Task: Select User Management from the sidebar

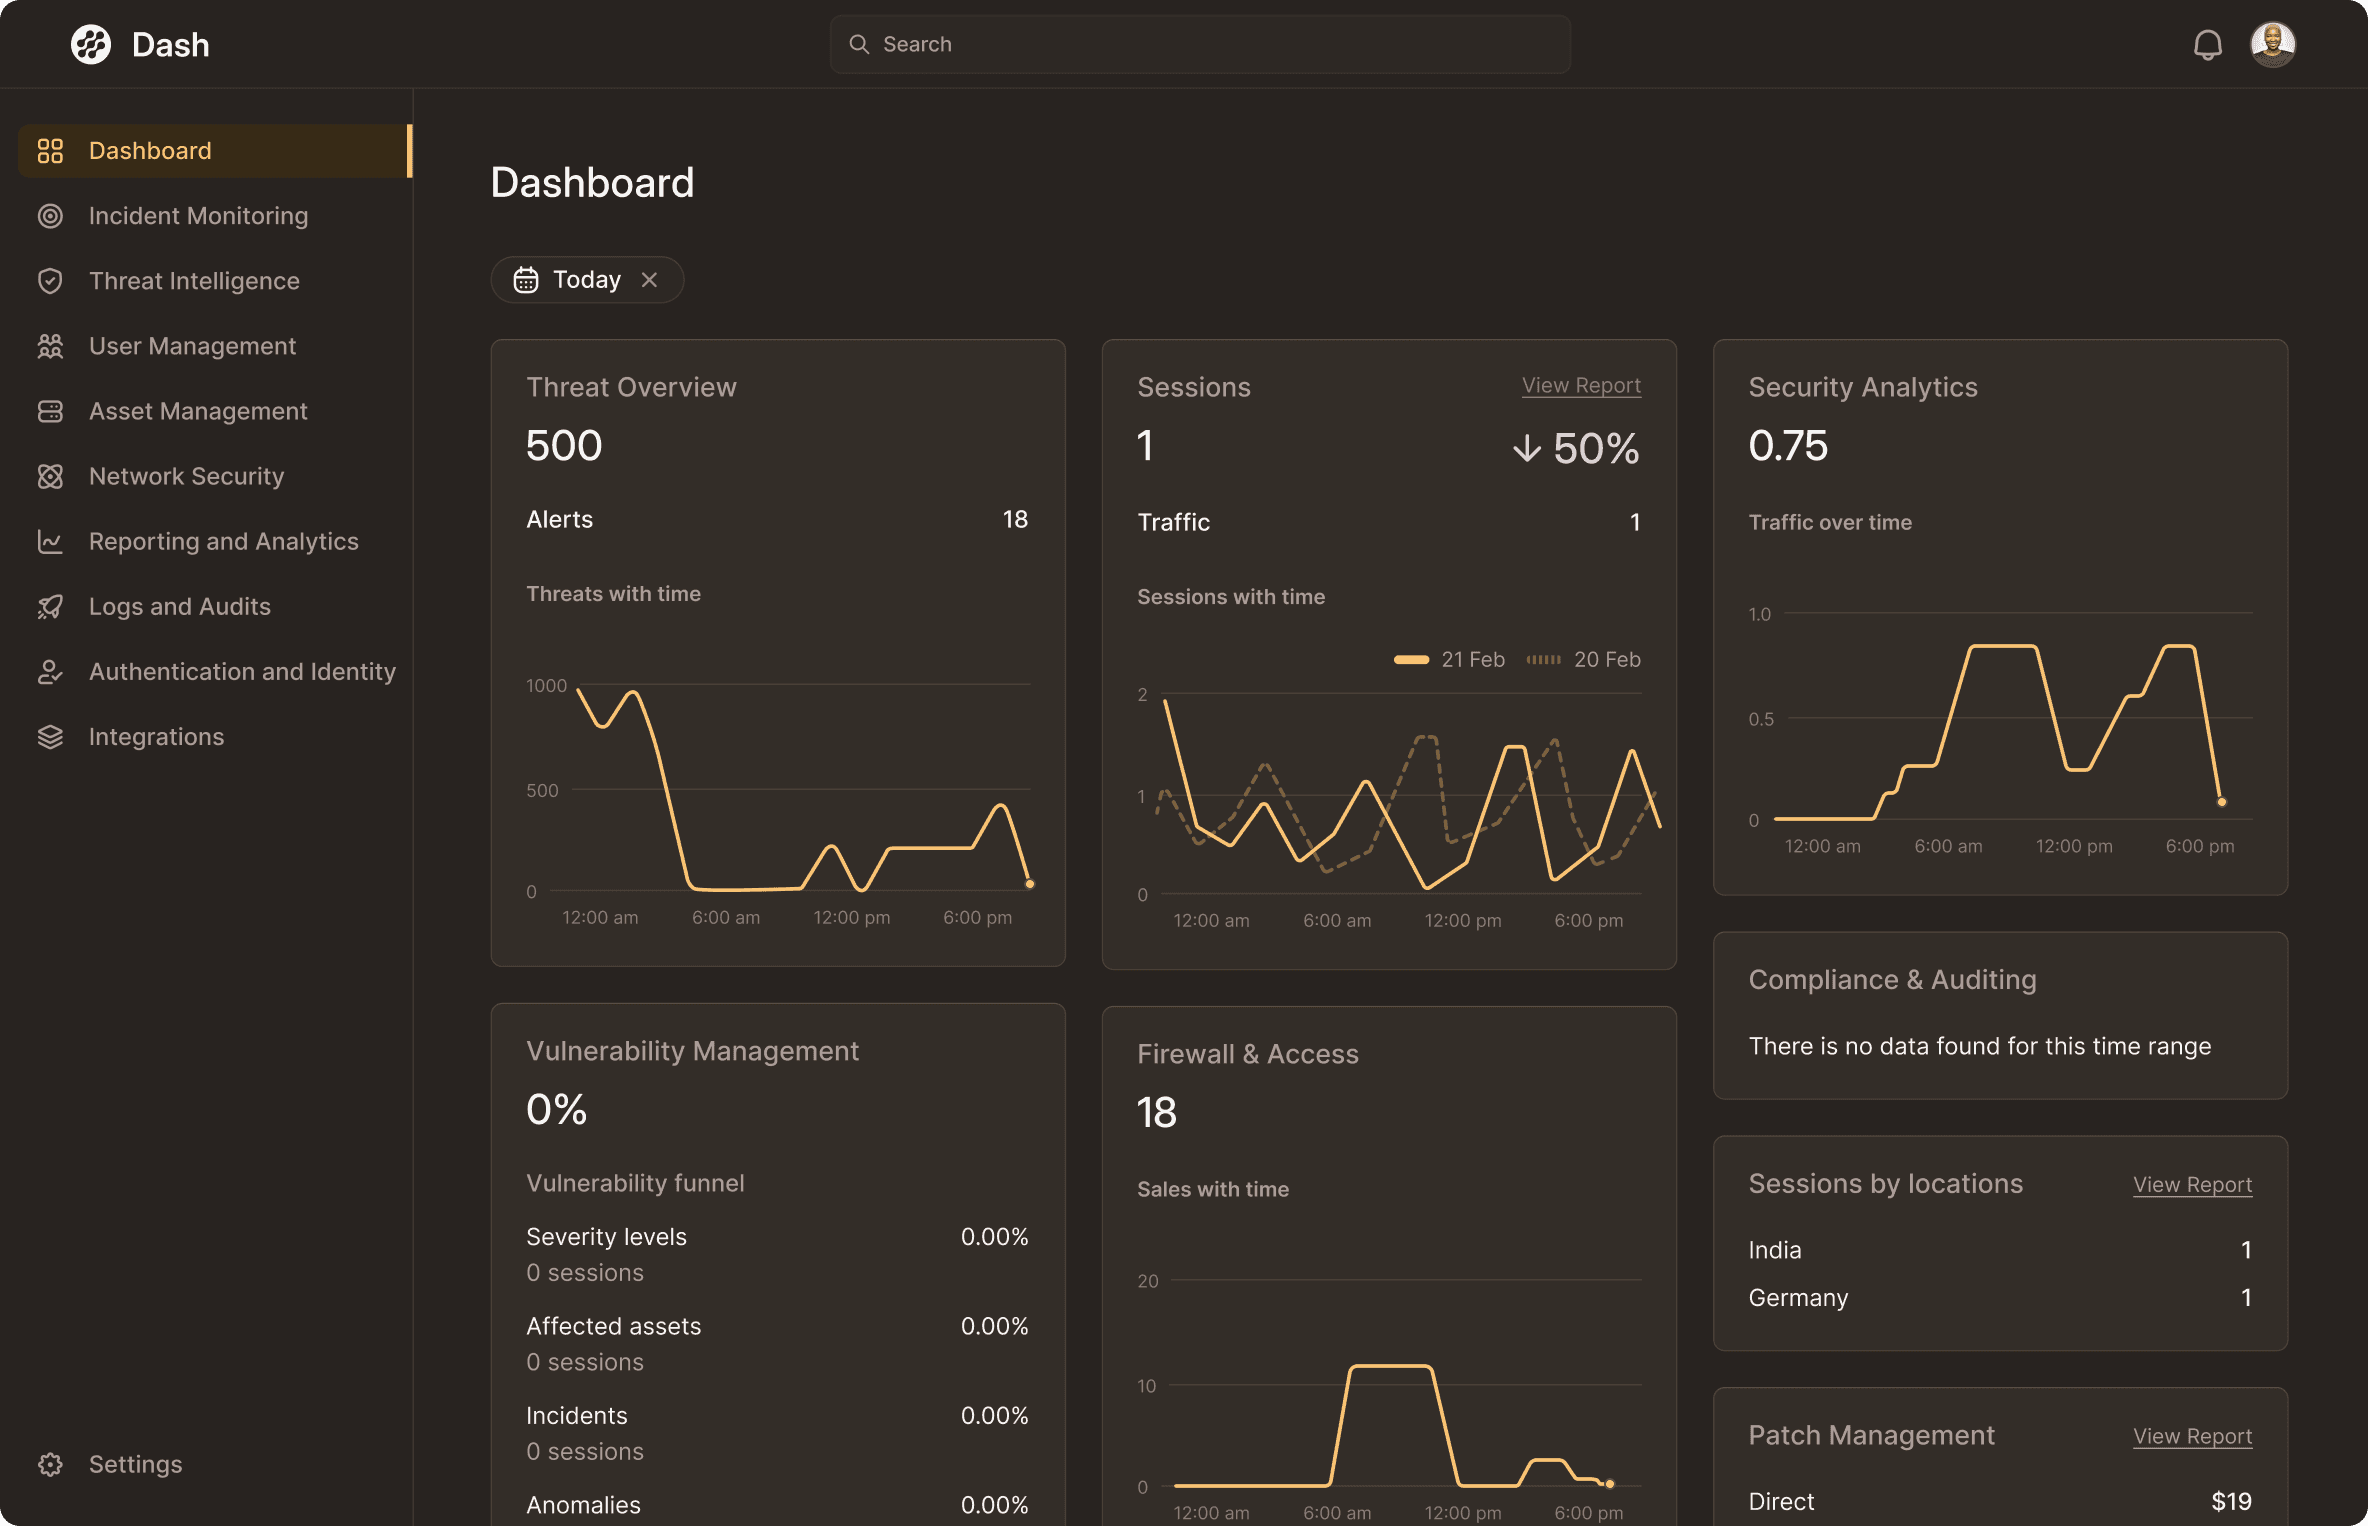Action: coord(192,345)
